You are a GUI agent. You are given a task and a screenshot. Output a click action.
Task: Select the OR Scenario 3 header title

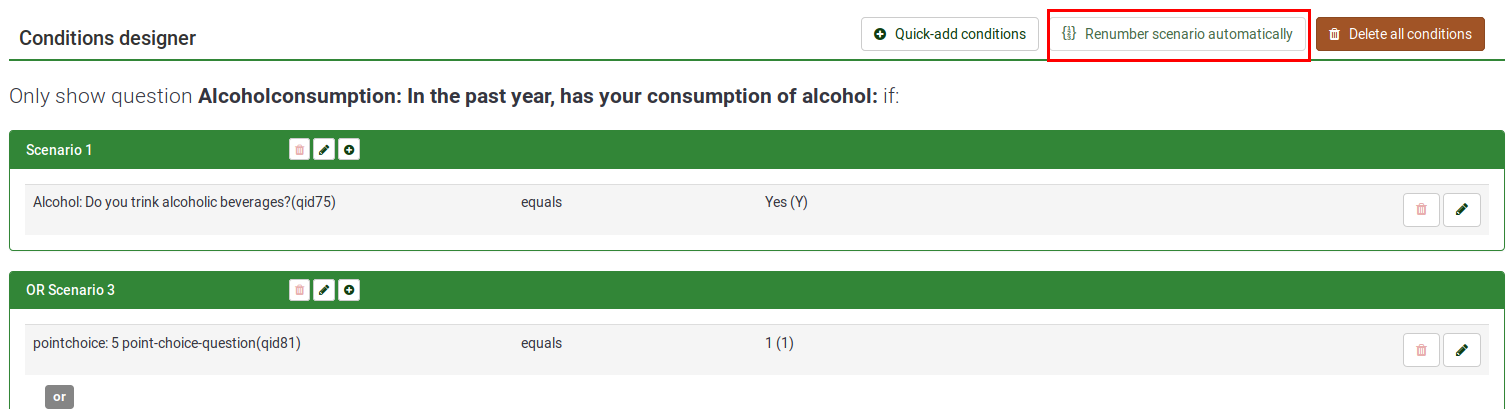coord(70,290)
